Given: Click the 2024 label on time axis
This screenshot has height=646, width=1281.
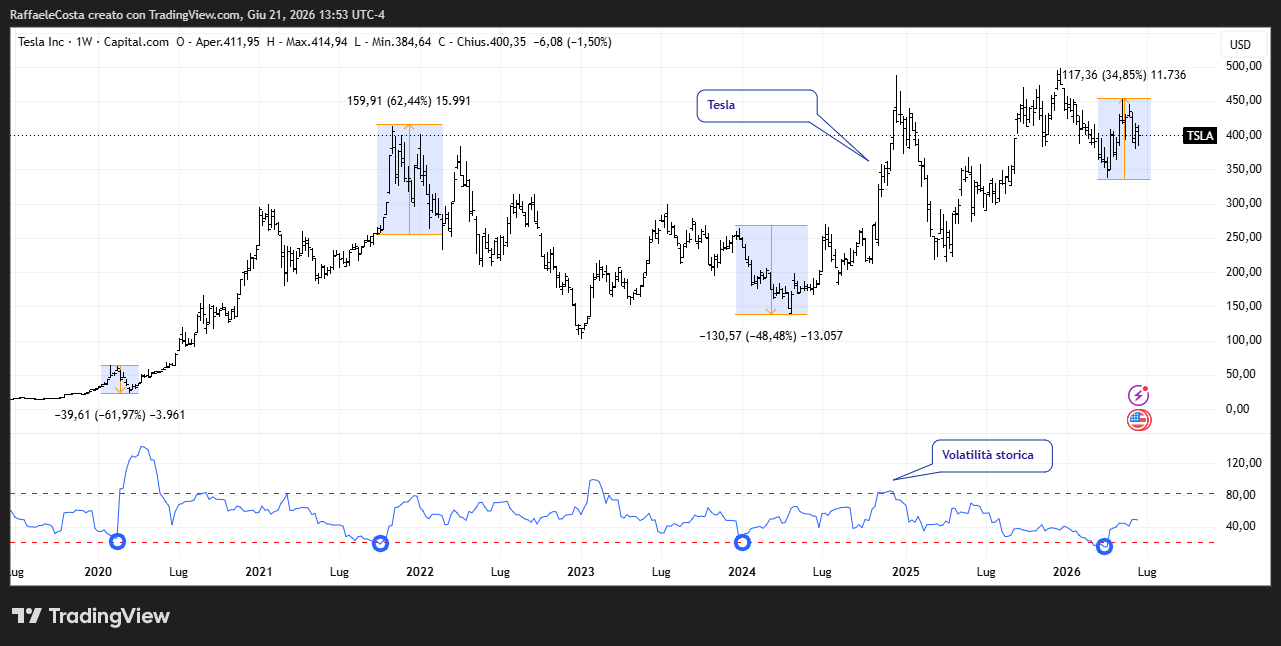Looking at the screenshot, I should (x=741, y=573).
